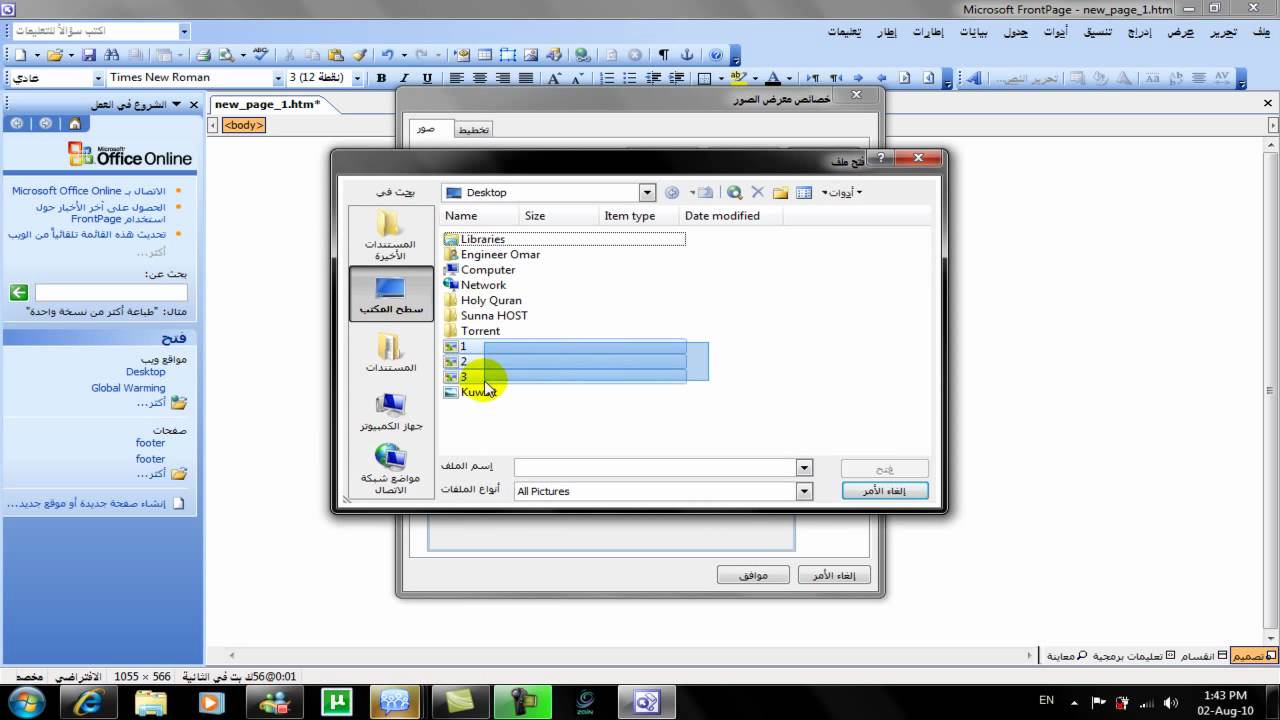This screenshot has height=720, width=1280.
Task: Click the Open folder toolbar icon
Action: pos(54,55)
